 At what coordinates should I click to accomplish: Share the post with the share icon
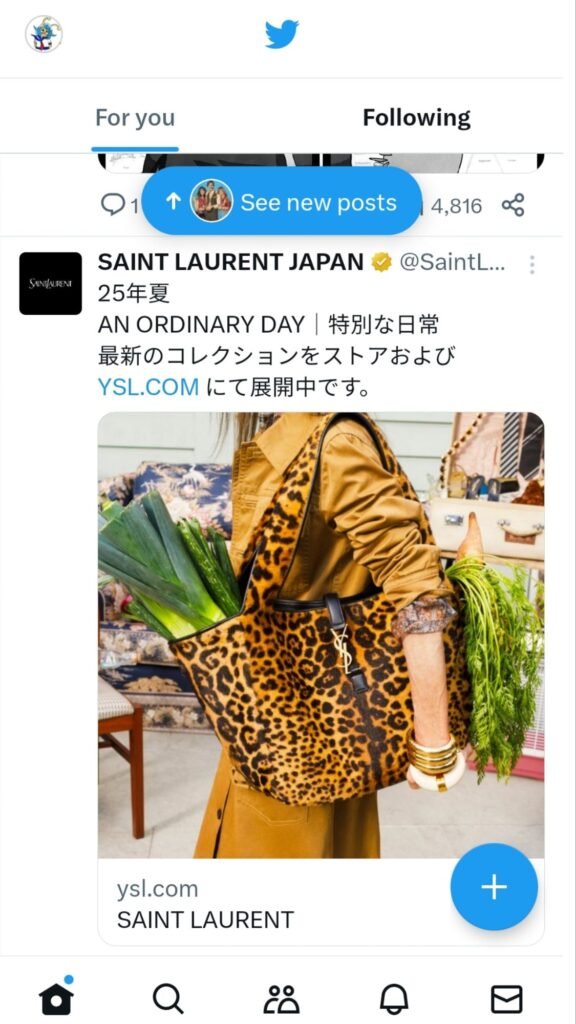click(513, 205)
